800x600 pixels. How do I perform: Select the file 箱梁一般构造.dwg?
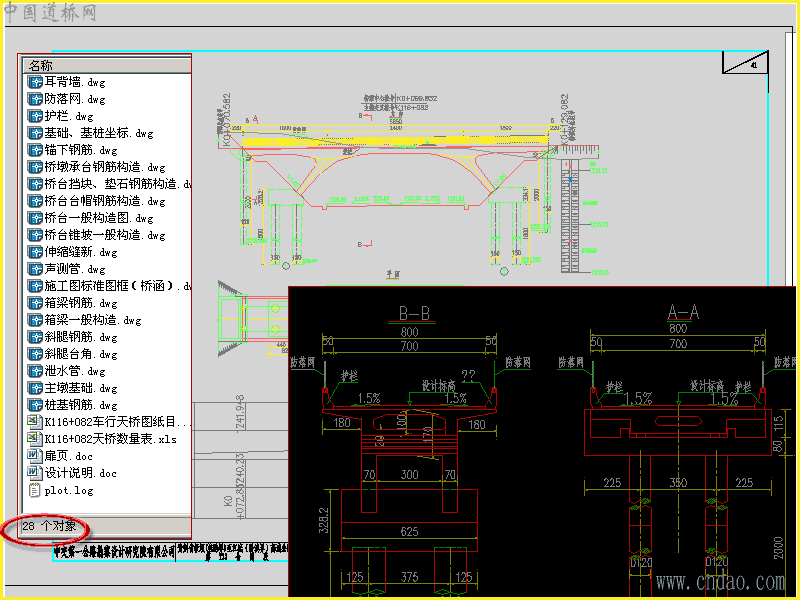pos(93,320)
